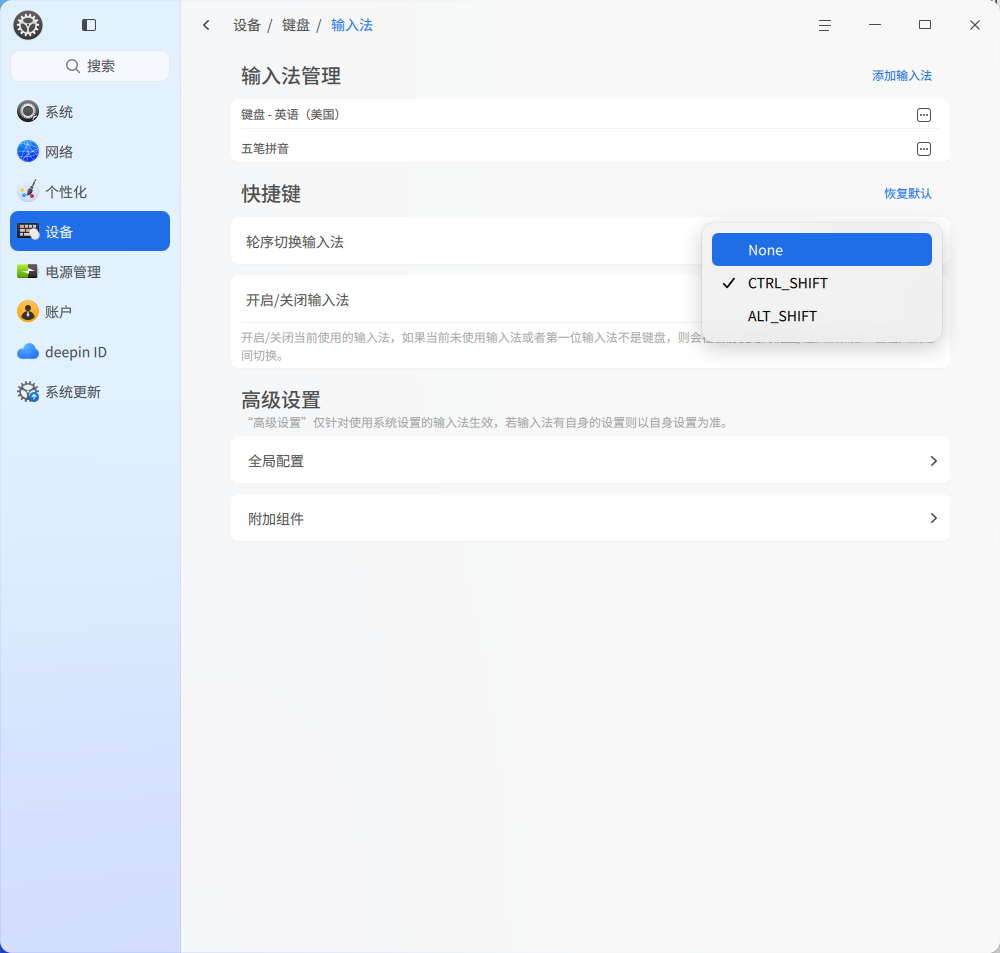Choose CTRL_SHIFT shortcut option
Image resolution: width=1000 pixels, height=953 pixels.
(821, 283)
